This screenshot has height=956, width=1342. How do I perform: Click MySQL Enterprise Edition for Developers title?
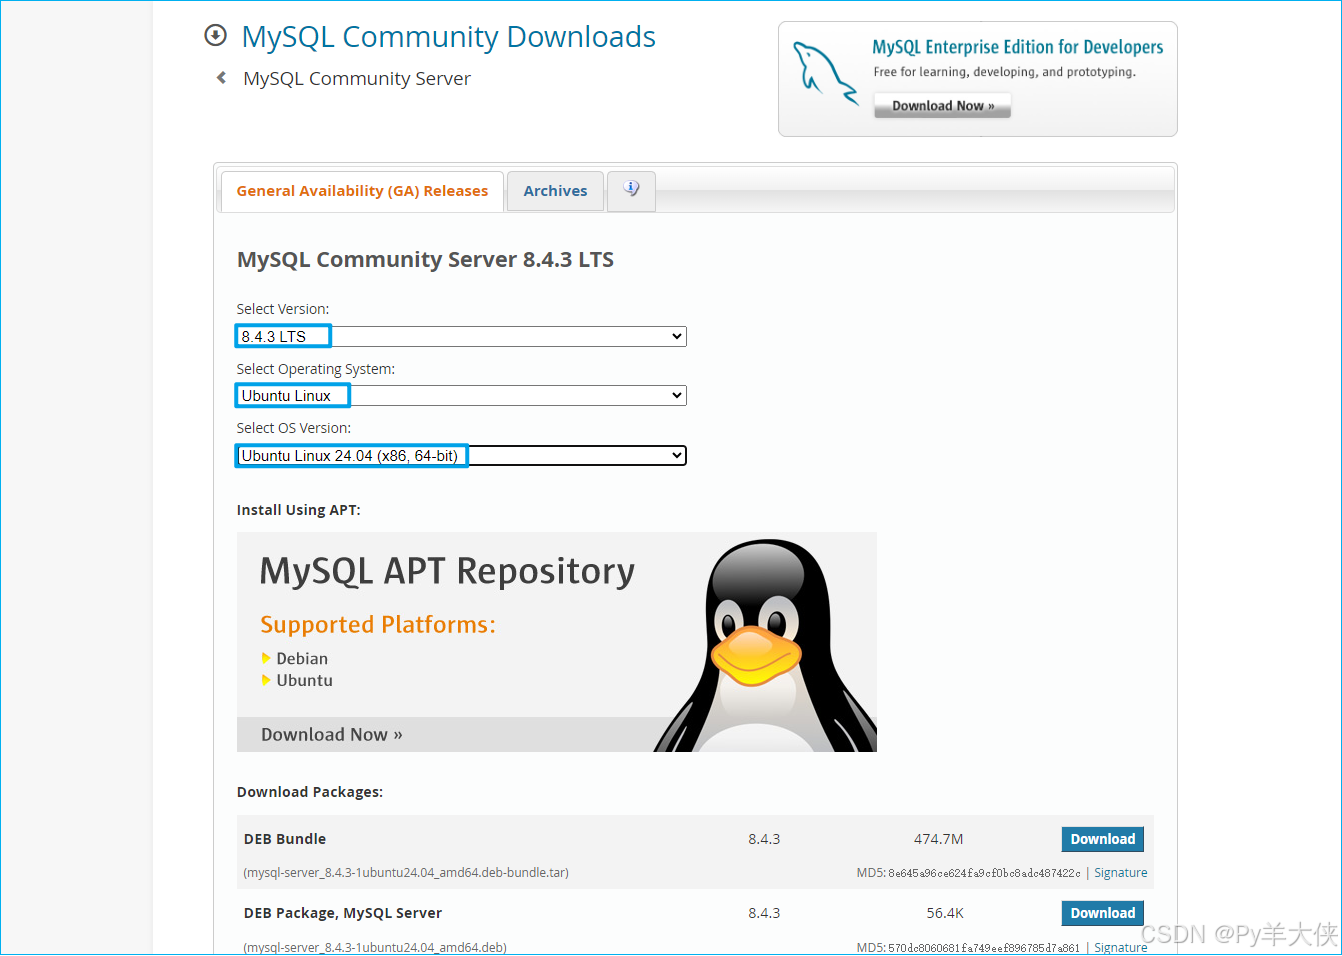point(1017,47)
